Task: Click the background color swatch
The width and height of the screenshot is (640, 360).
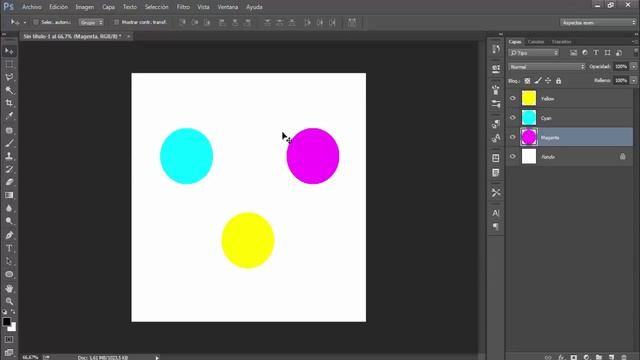Action: click(x=13, y=328)
